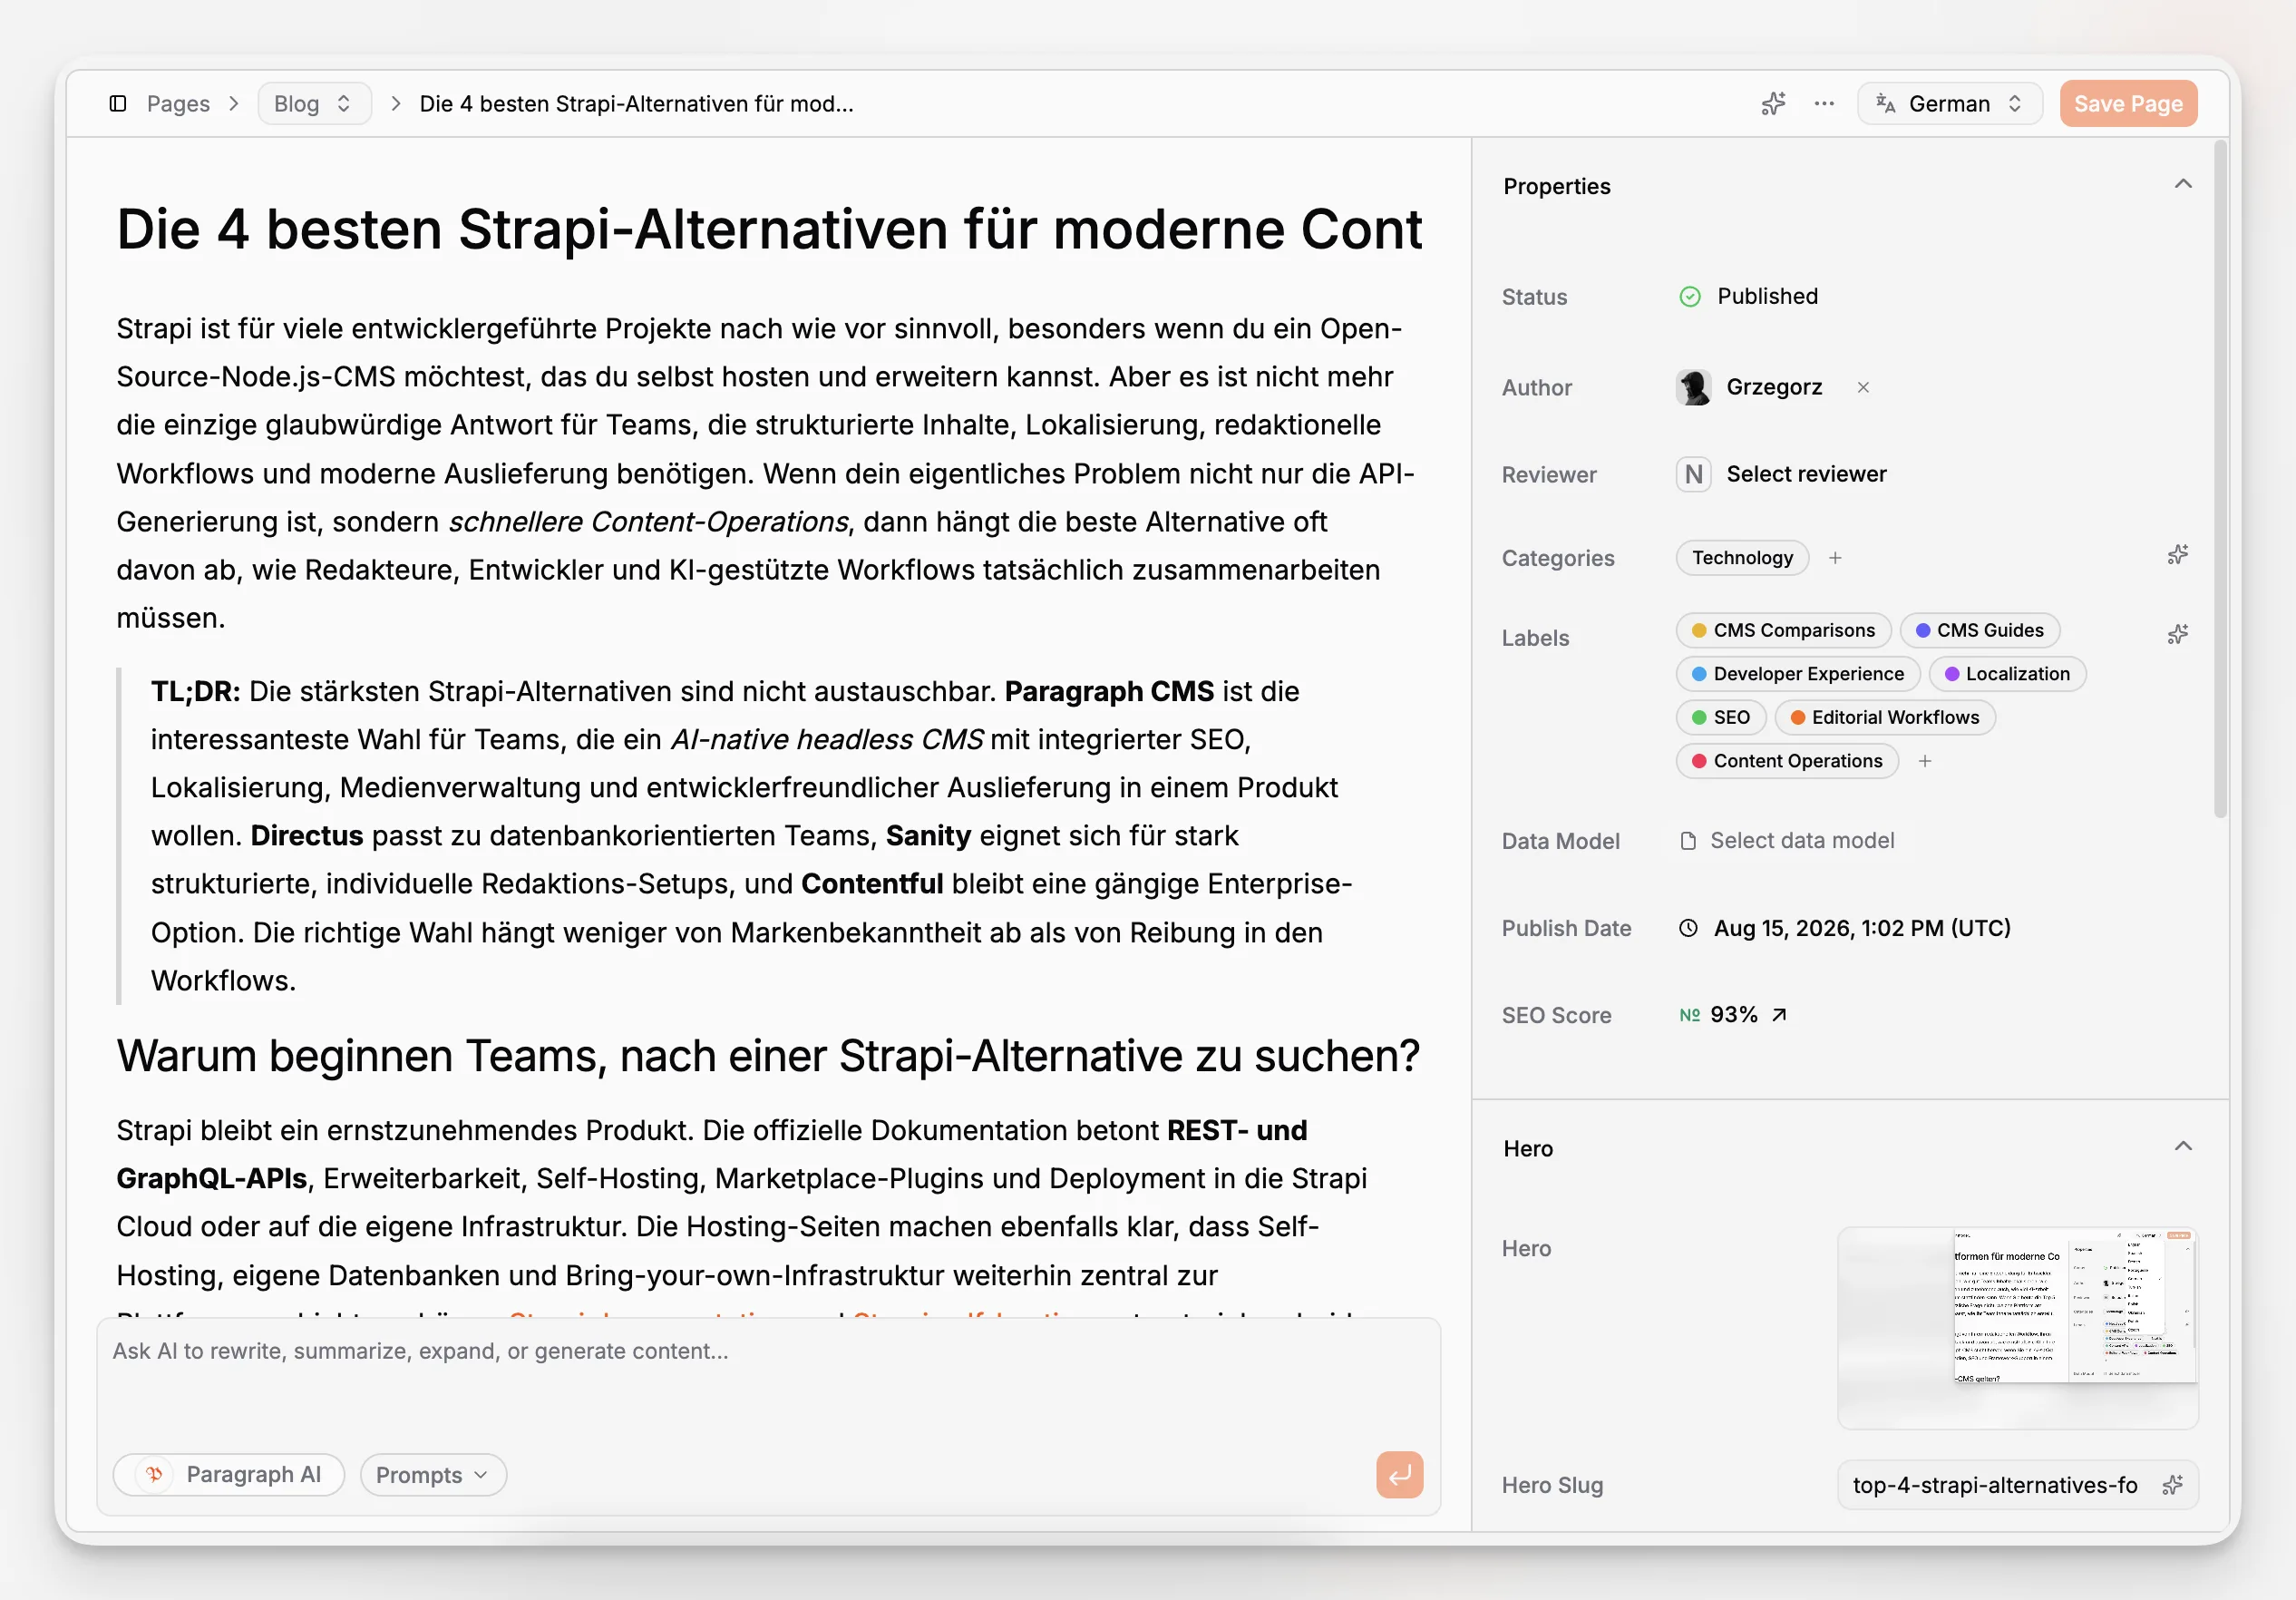Click the Editorial Workflows label
The height and width of the screenshot is (1600, 2296).
tap(1885, 718)
